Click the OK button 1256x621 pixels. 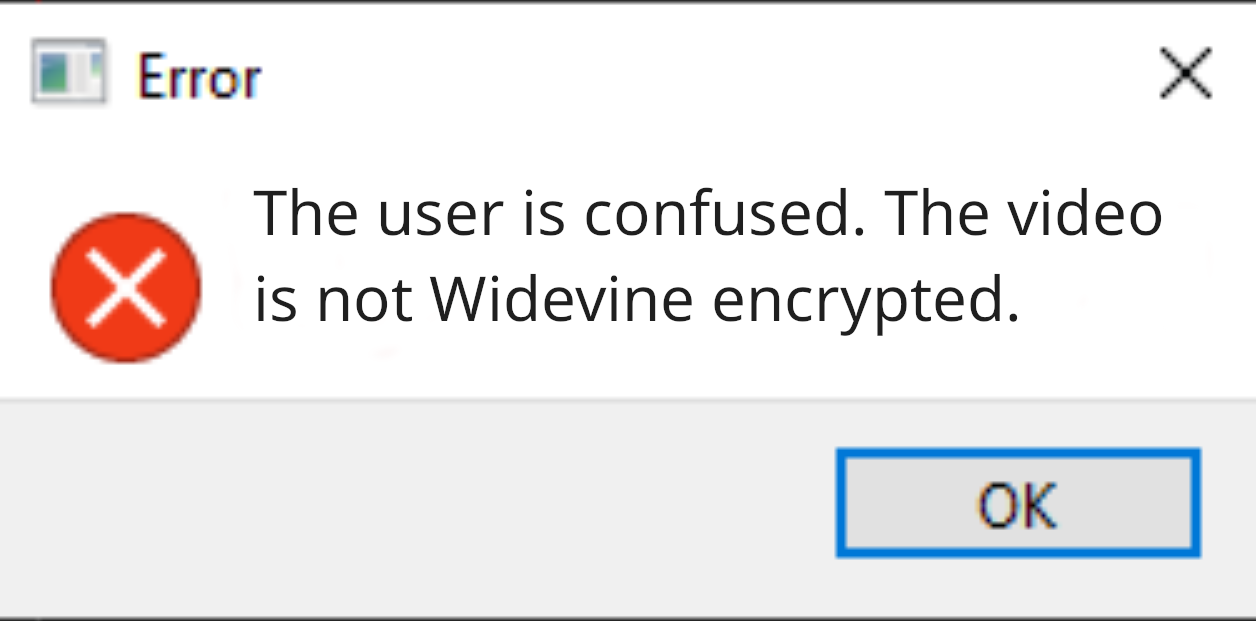click(x=1017, y=503)
